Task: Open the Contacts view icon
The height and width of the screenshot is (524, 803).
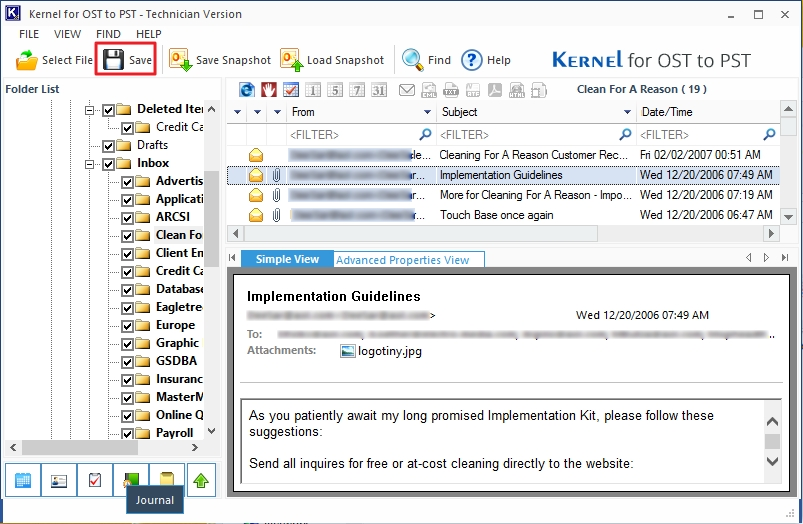Action: (57, 480)
